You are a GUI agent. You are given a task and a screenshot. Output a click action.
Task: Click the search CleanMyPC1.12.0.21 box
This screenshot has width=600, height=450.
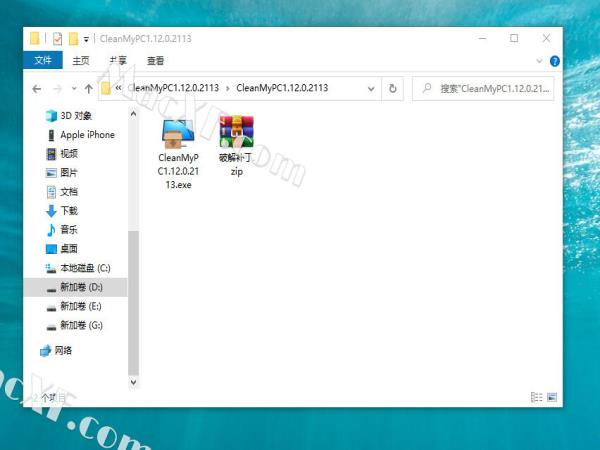[483, 89]
